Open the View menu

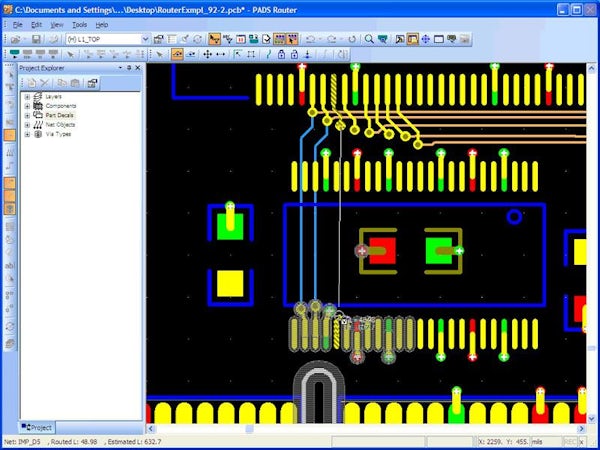tap(57, 25)
